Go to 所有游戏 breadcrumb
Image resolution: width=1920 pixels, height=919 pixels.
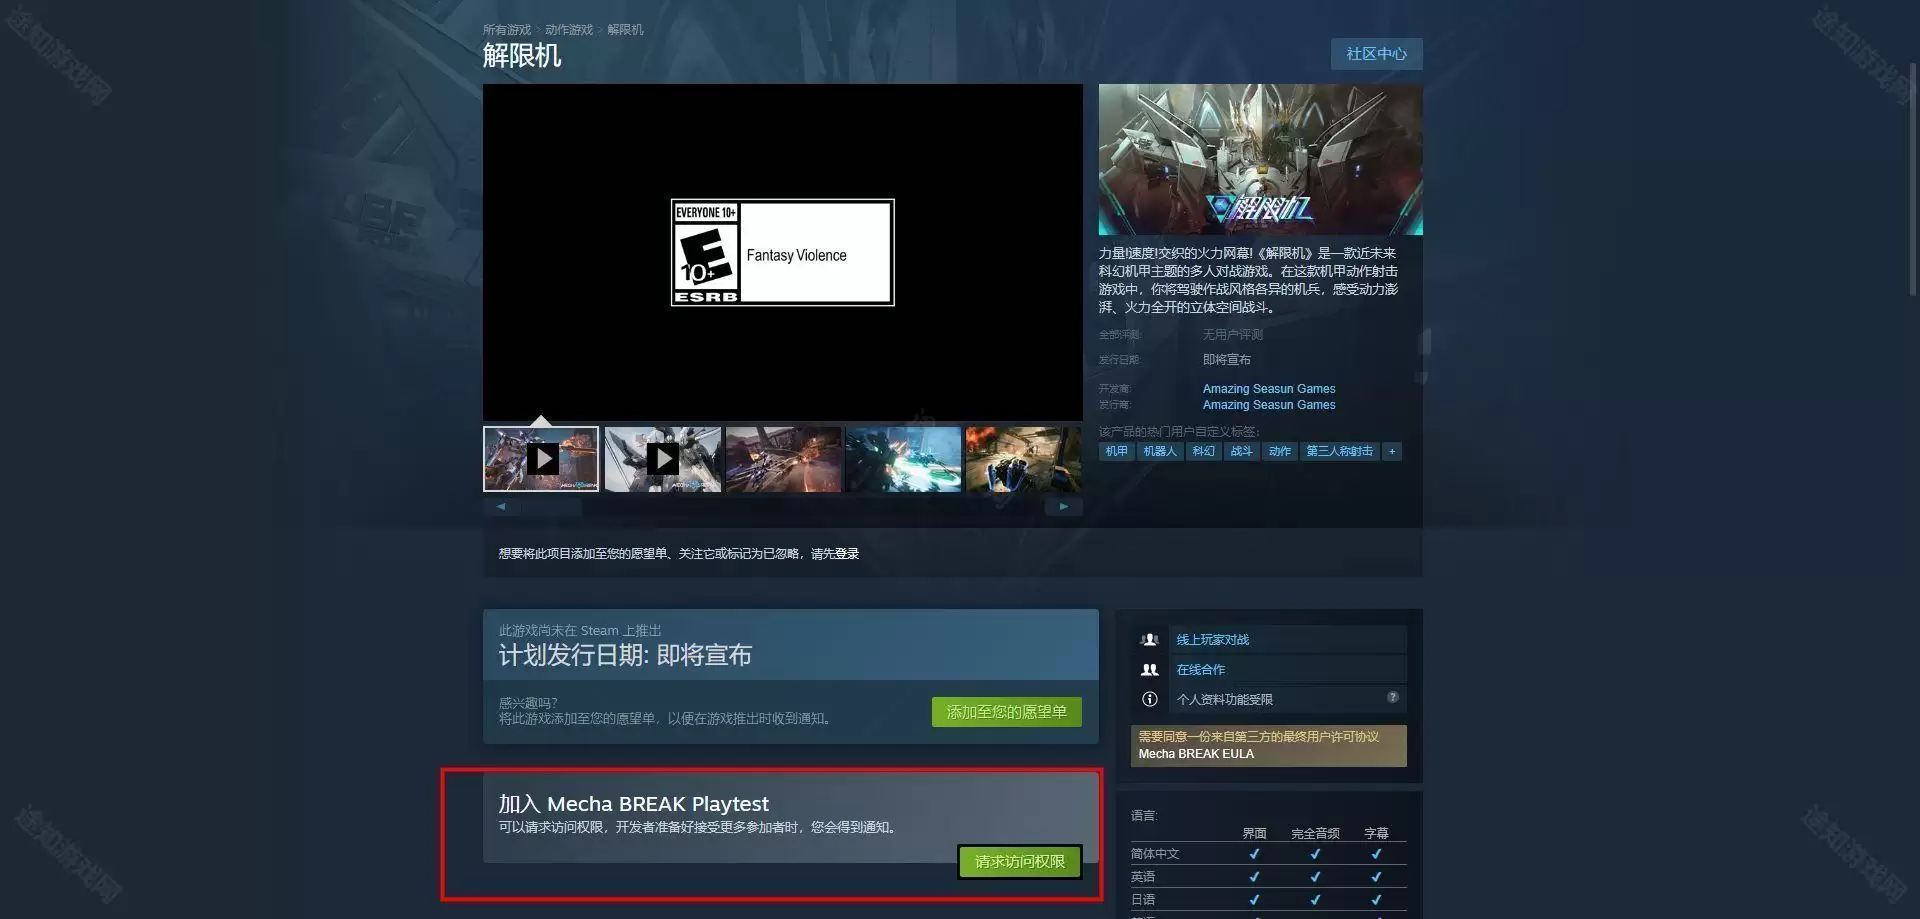tap(507, 30)
